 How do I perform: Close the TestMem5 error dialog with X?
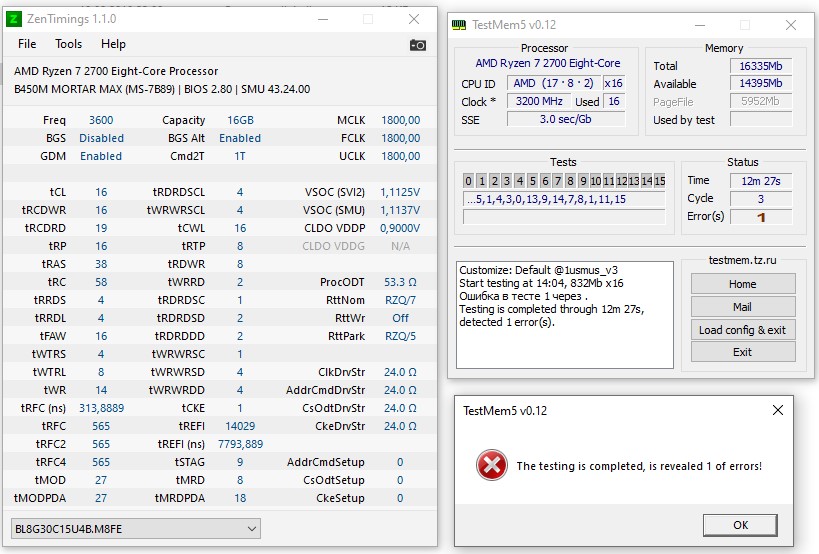coord(778,410)
